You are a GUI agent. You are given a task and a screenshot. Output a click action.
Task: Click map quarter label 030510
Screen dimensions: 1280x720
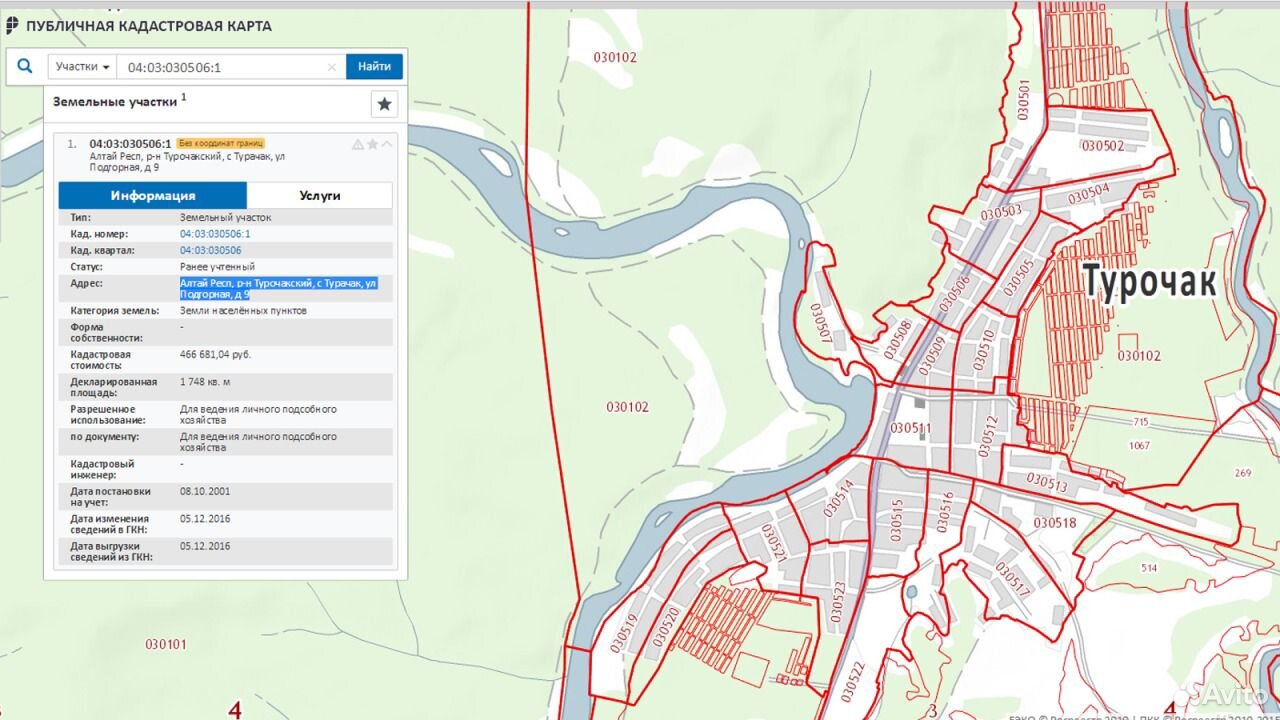pyautogui.click(x=983, y=350)
